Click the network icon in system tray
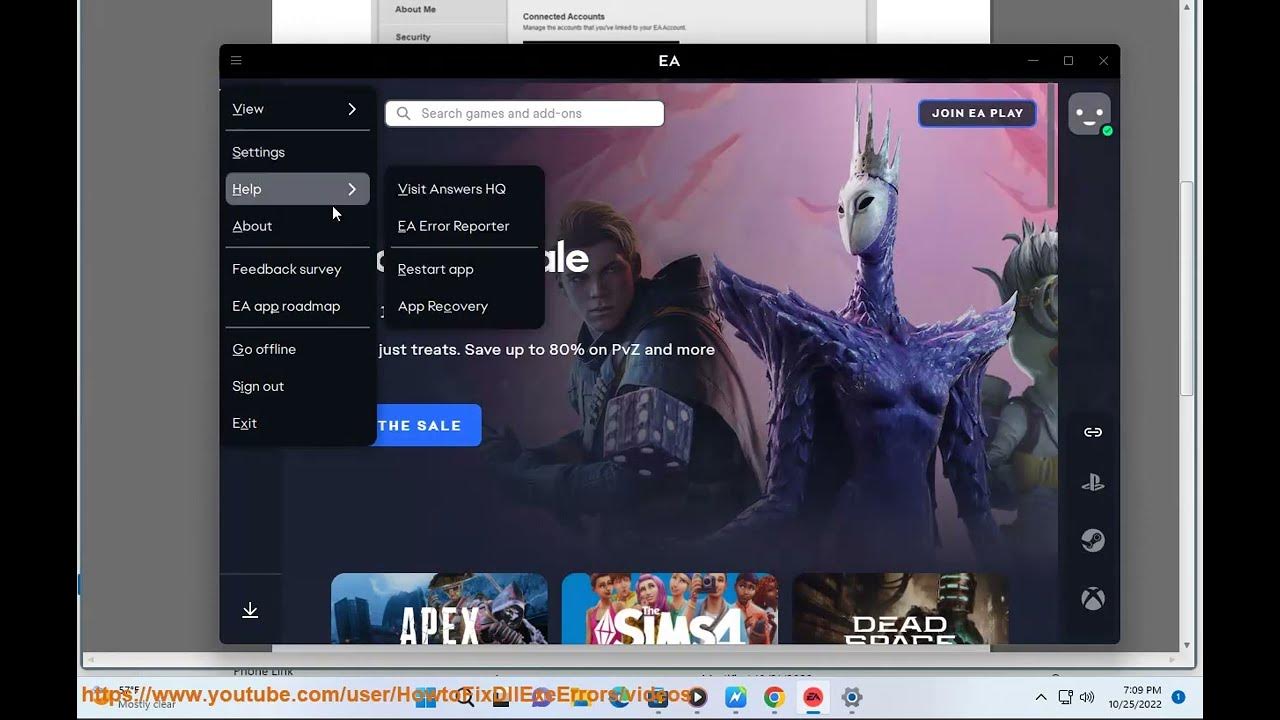This screenshot has width=1280, height=720. 1065,697
